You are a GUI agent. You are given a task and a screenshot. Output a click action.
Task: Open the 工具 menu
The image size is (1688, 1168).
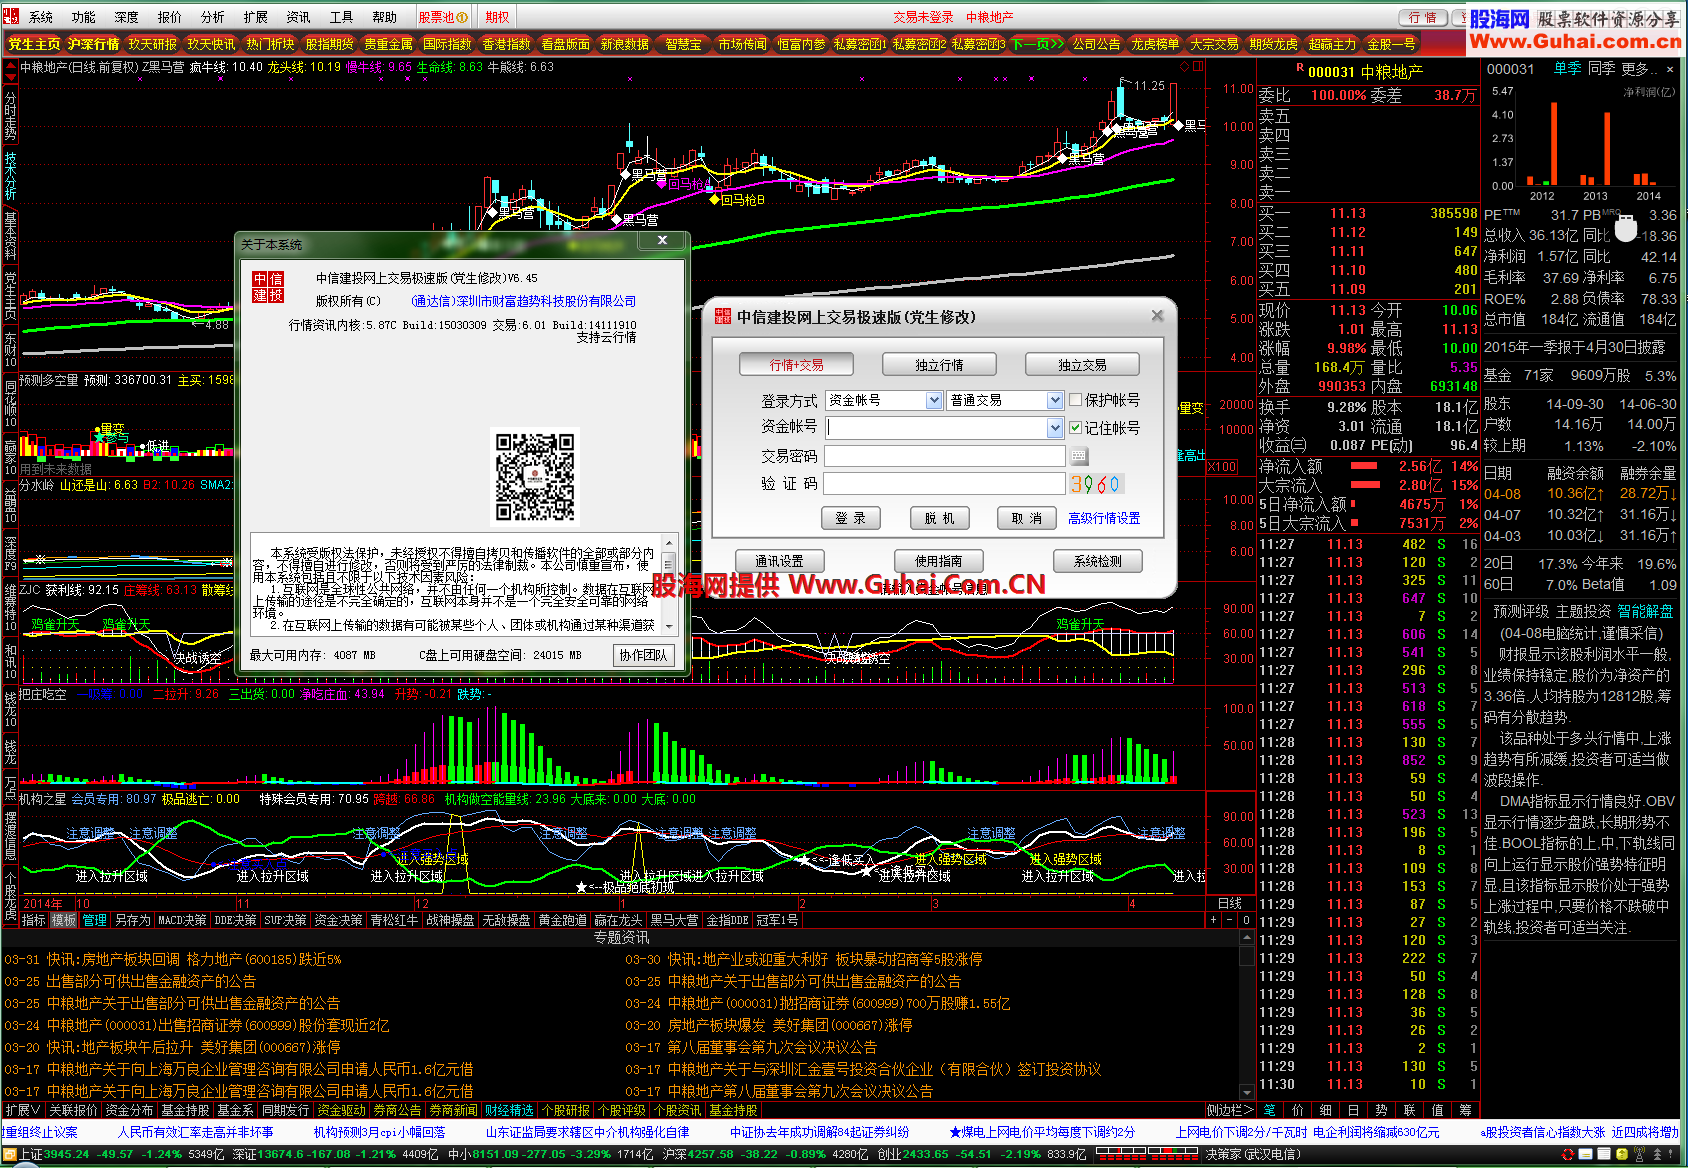(x=342, y=17)
